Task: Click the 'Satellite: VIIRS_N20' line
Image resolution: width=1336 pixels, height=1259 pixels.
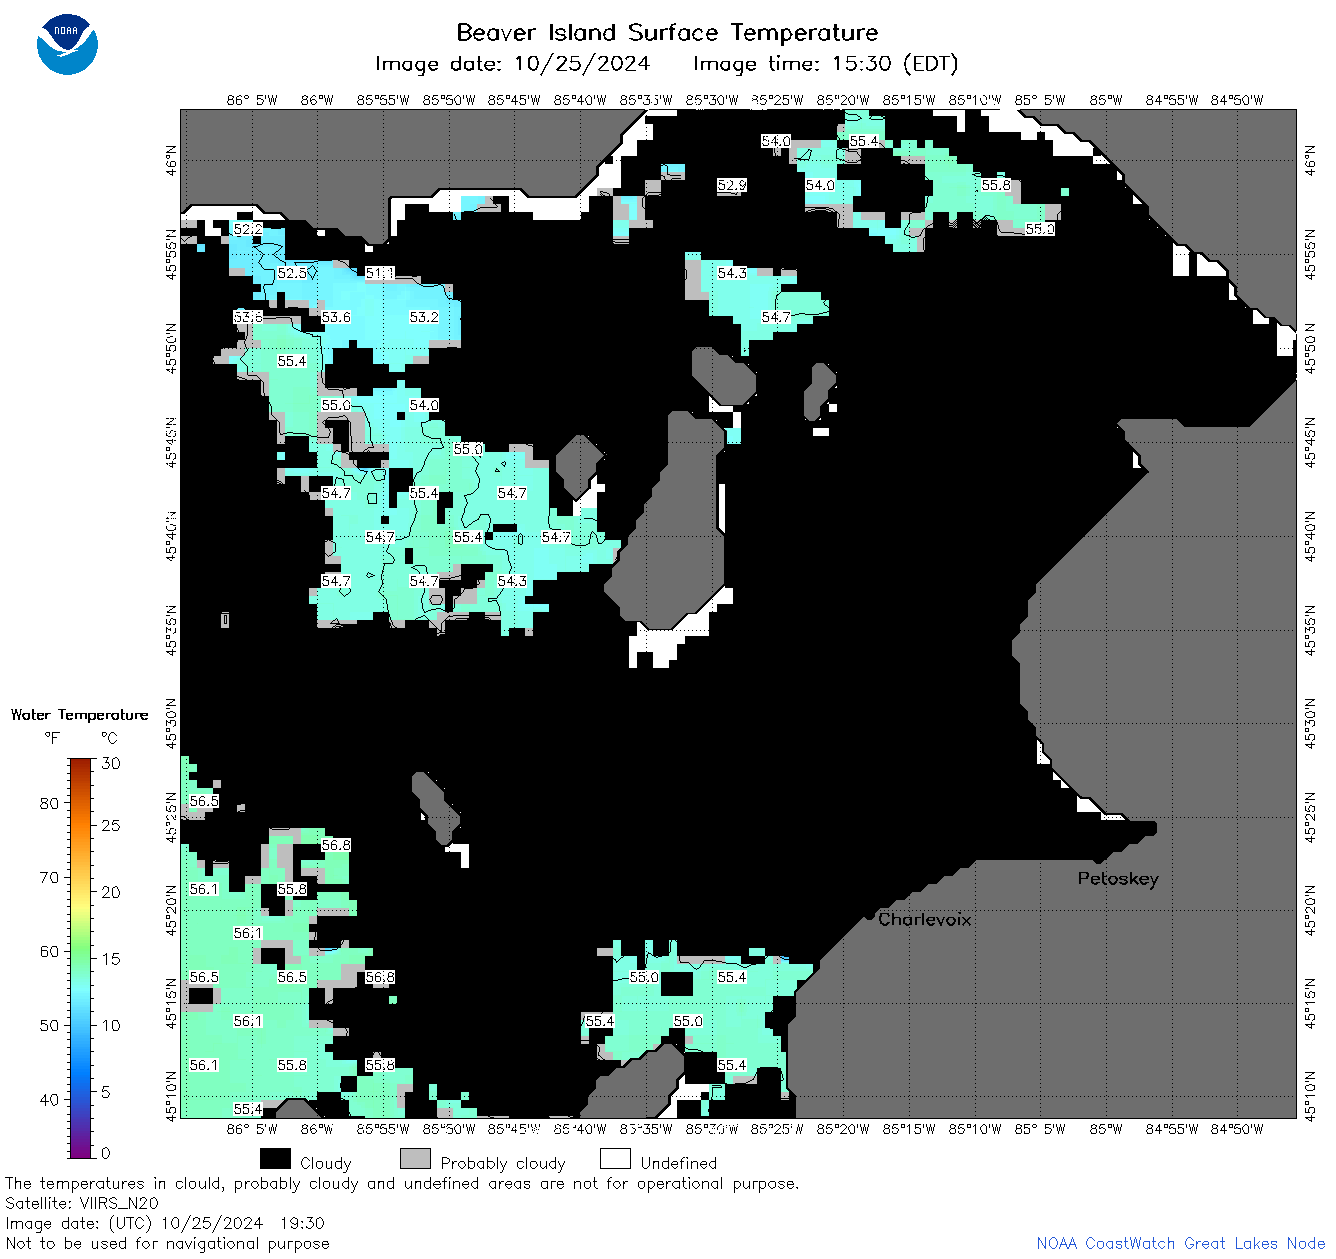Action: click(82, 1203)
